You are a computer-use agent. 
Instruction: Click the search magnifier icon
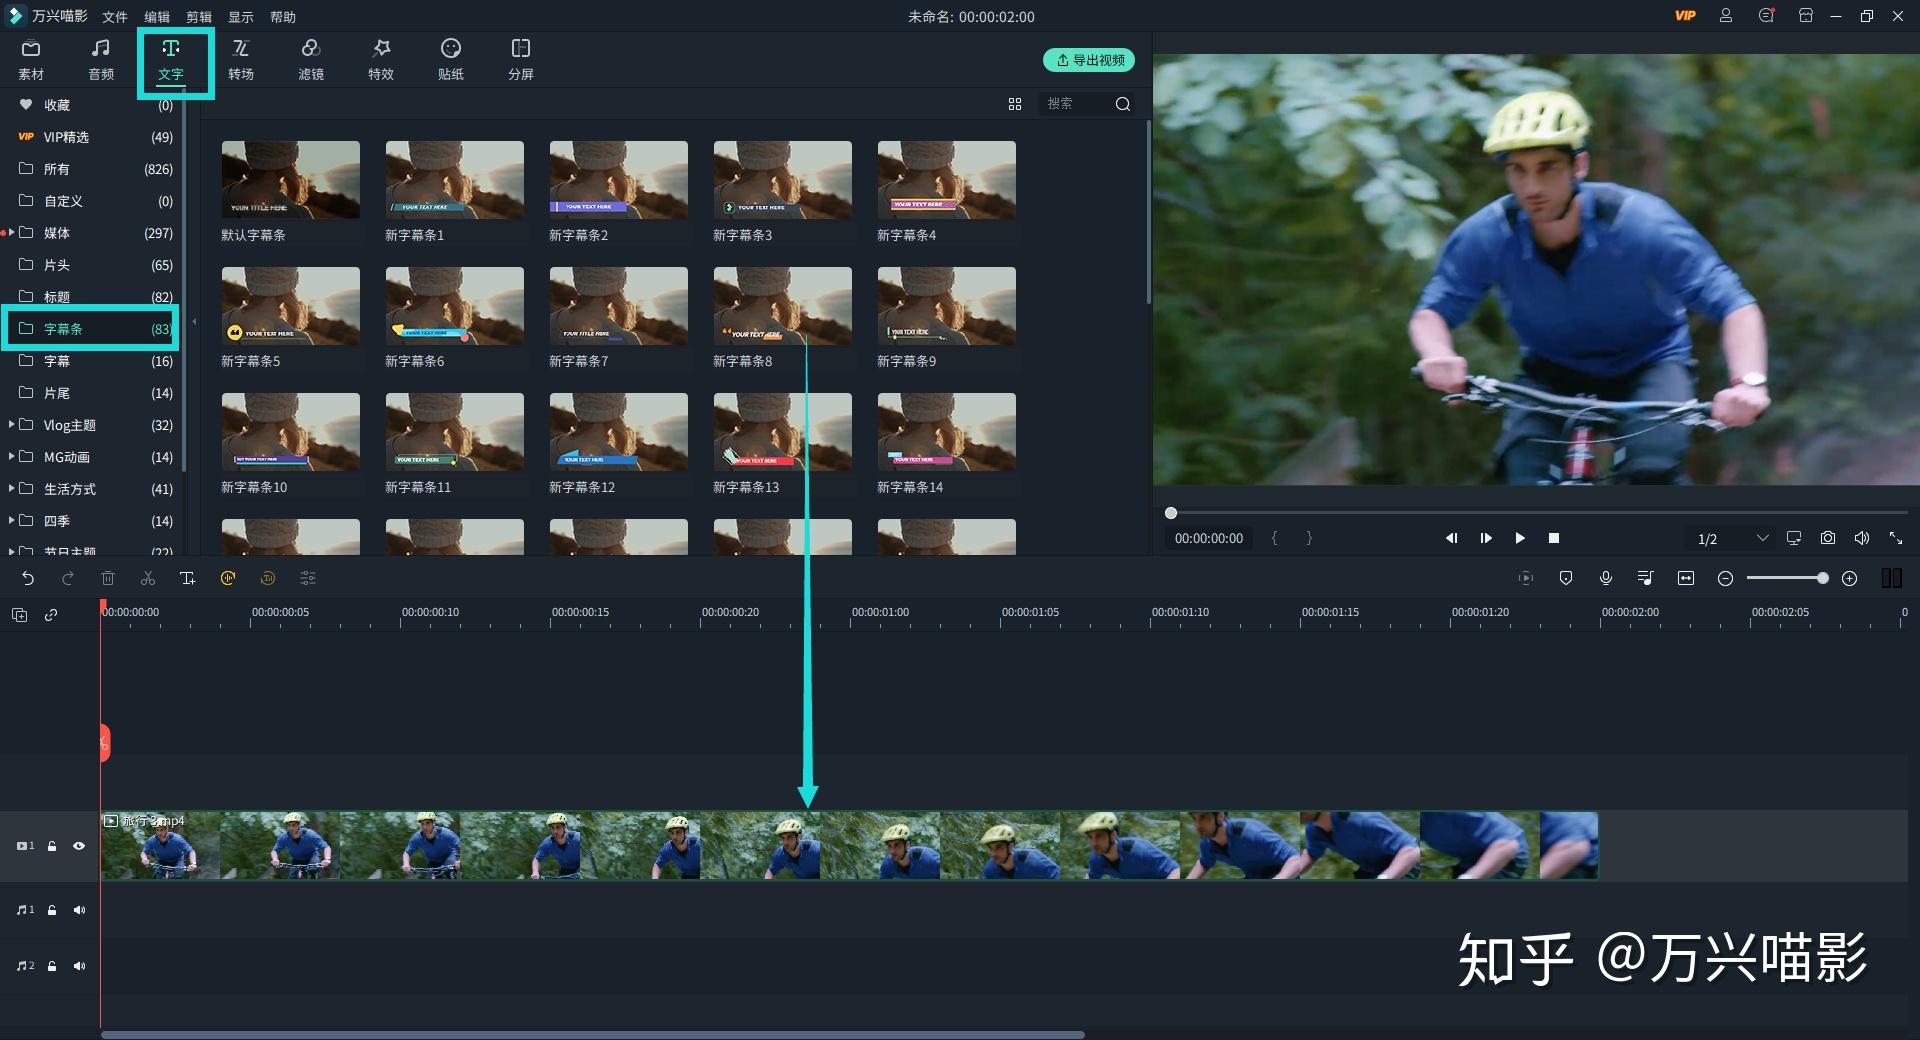1123,104
